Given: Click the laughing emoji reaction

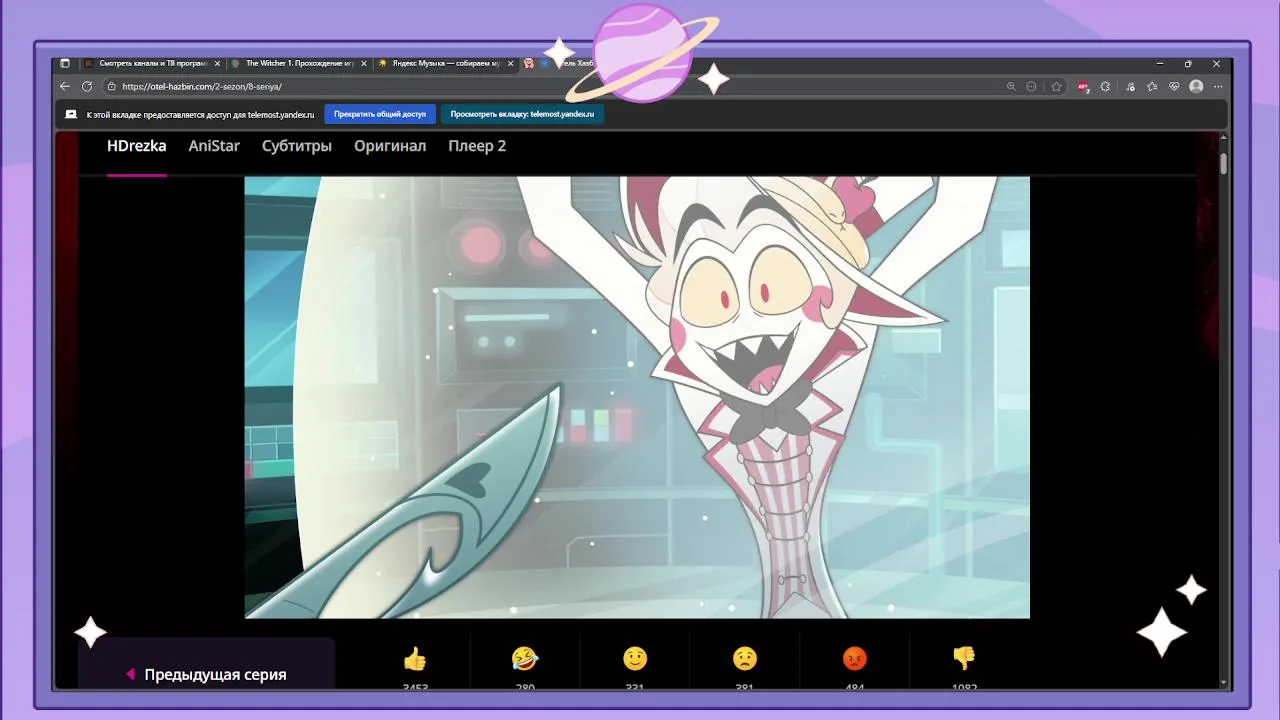Looking at the screenshot, I should click(x=524, y=658).
